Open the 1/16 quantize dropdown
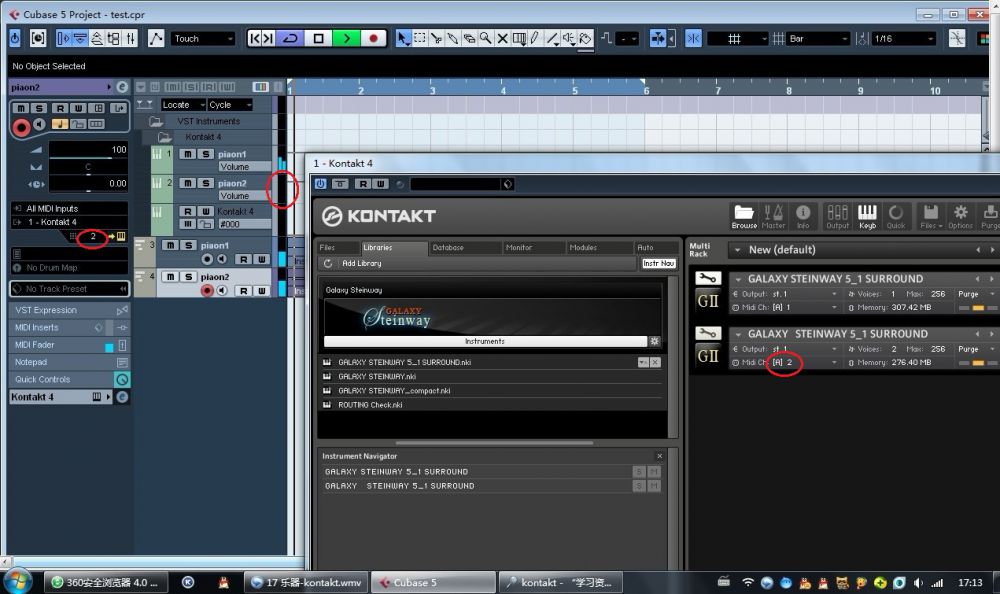The image size is (1000, 594). coord(905,38)
